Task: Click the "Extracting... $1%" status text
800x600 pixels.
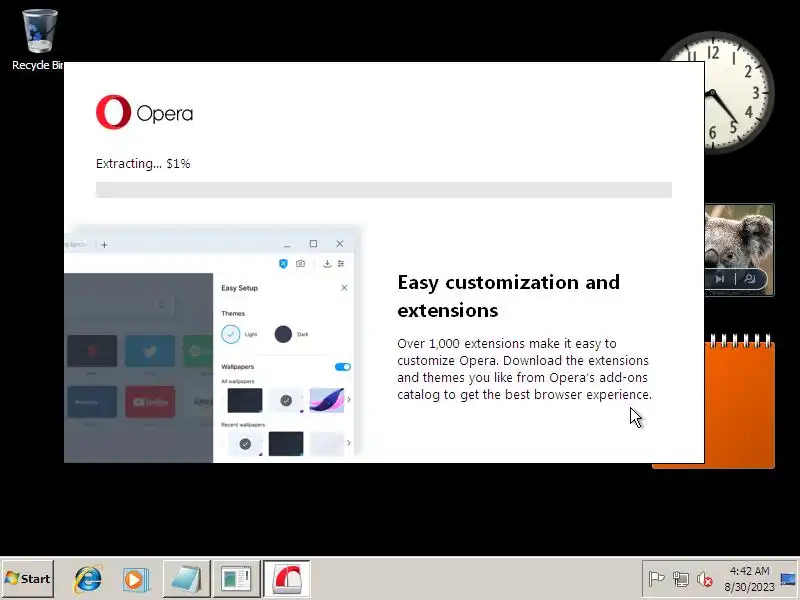Action: click(x=143, y=164)
